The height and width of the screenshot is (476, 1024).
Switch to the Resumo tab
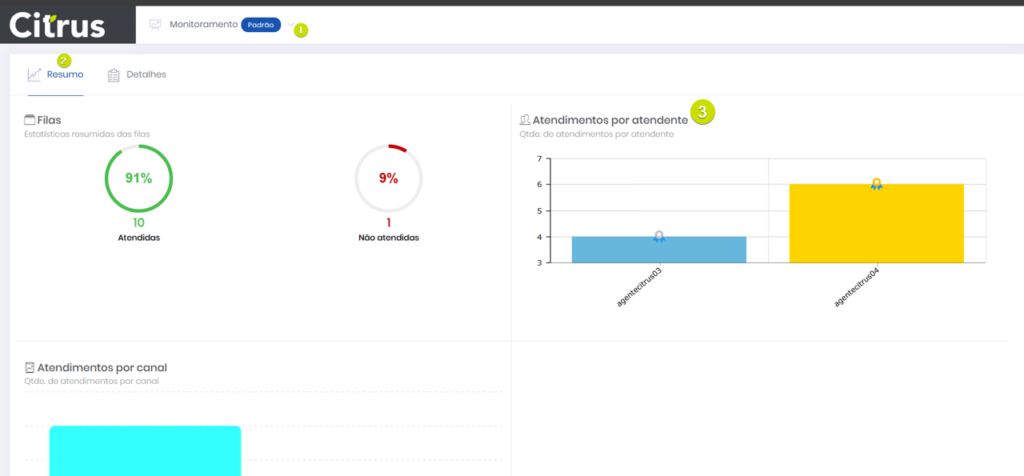tap(64, 75)
